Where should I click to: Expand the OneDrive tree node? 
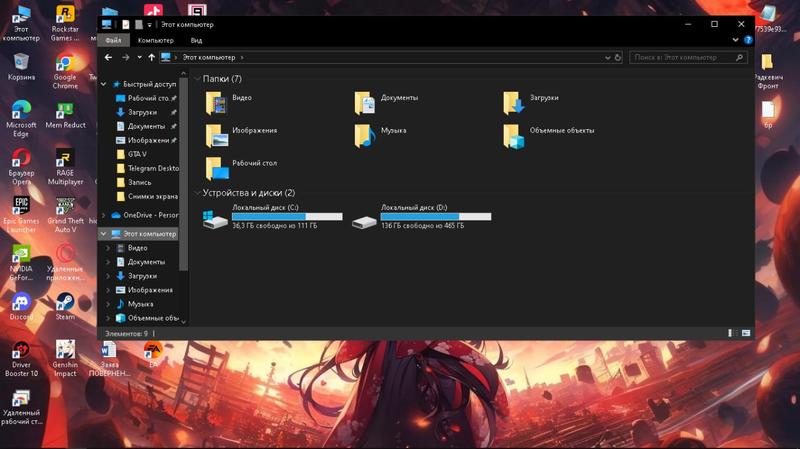(105, 215)
